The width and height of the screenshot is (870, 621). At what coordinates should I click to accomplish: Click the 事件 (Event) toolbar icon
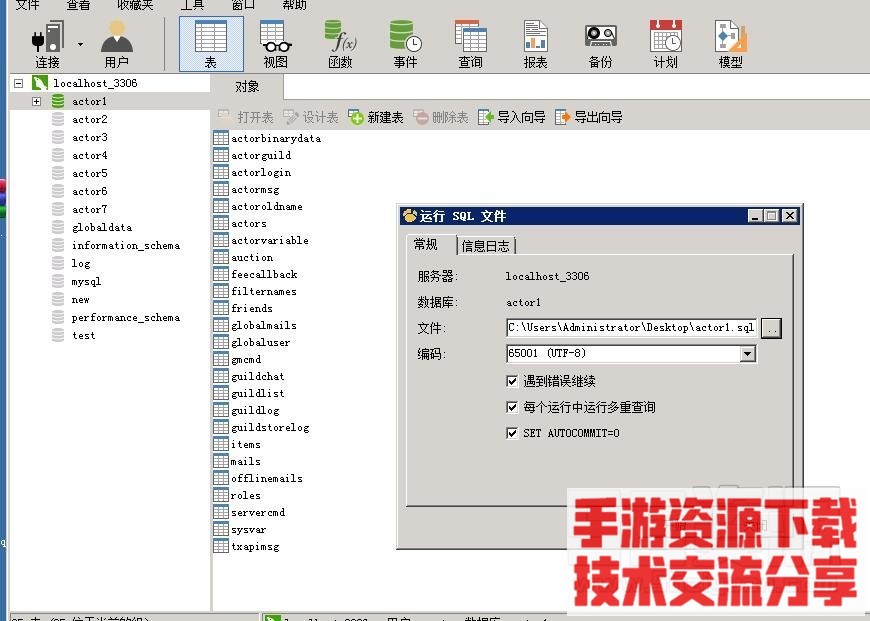[405, 43]
